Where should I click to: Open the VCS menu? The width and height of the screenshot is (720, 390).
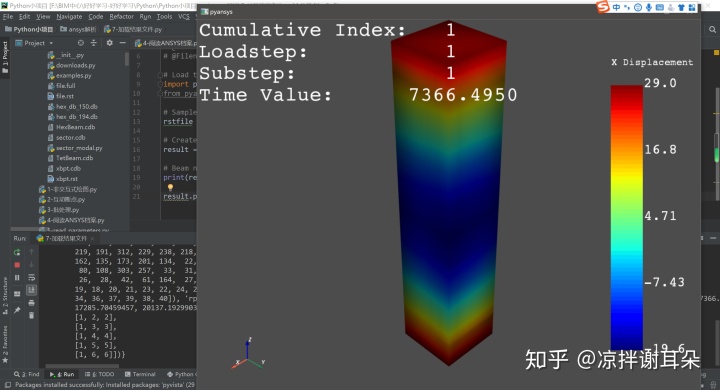[184, 17]
